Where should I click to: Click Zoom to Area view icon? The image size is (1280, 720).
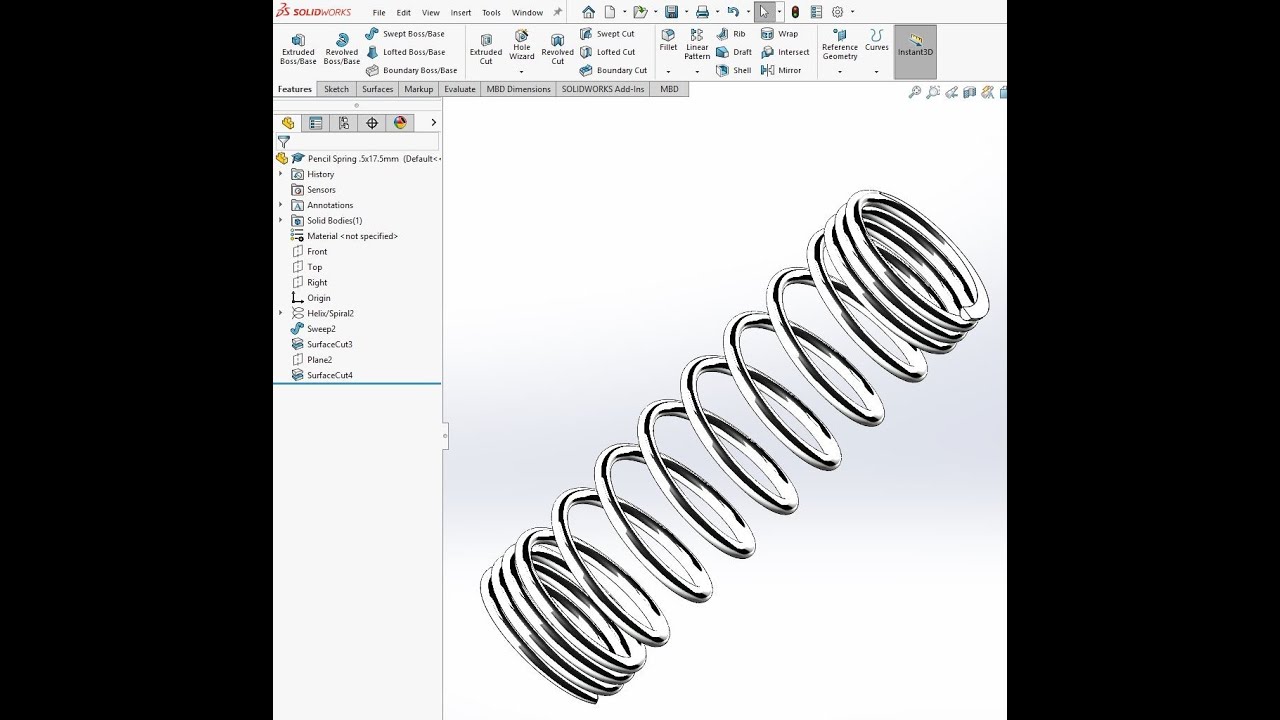pos(933,92)
